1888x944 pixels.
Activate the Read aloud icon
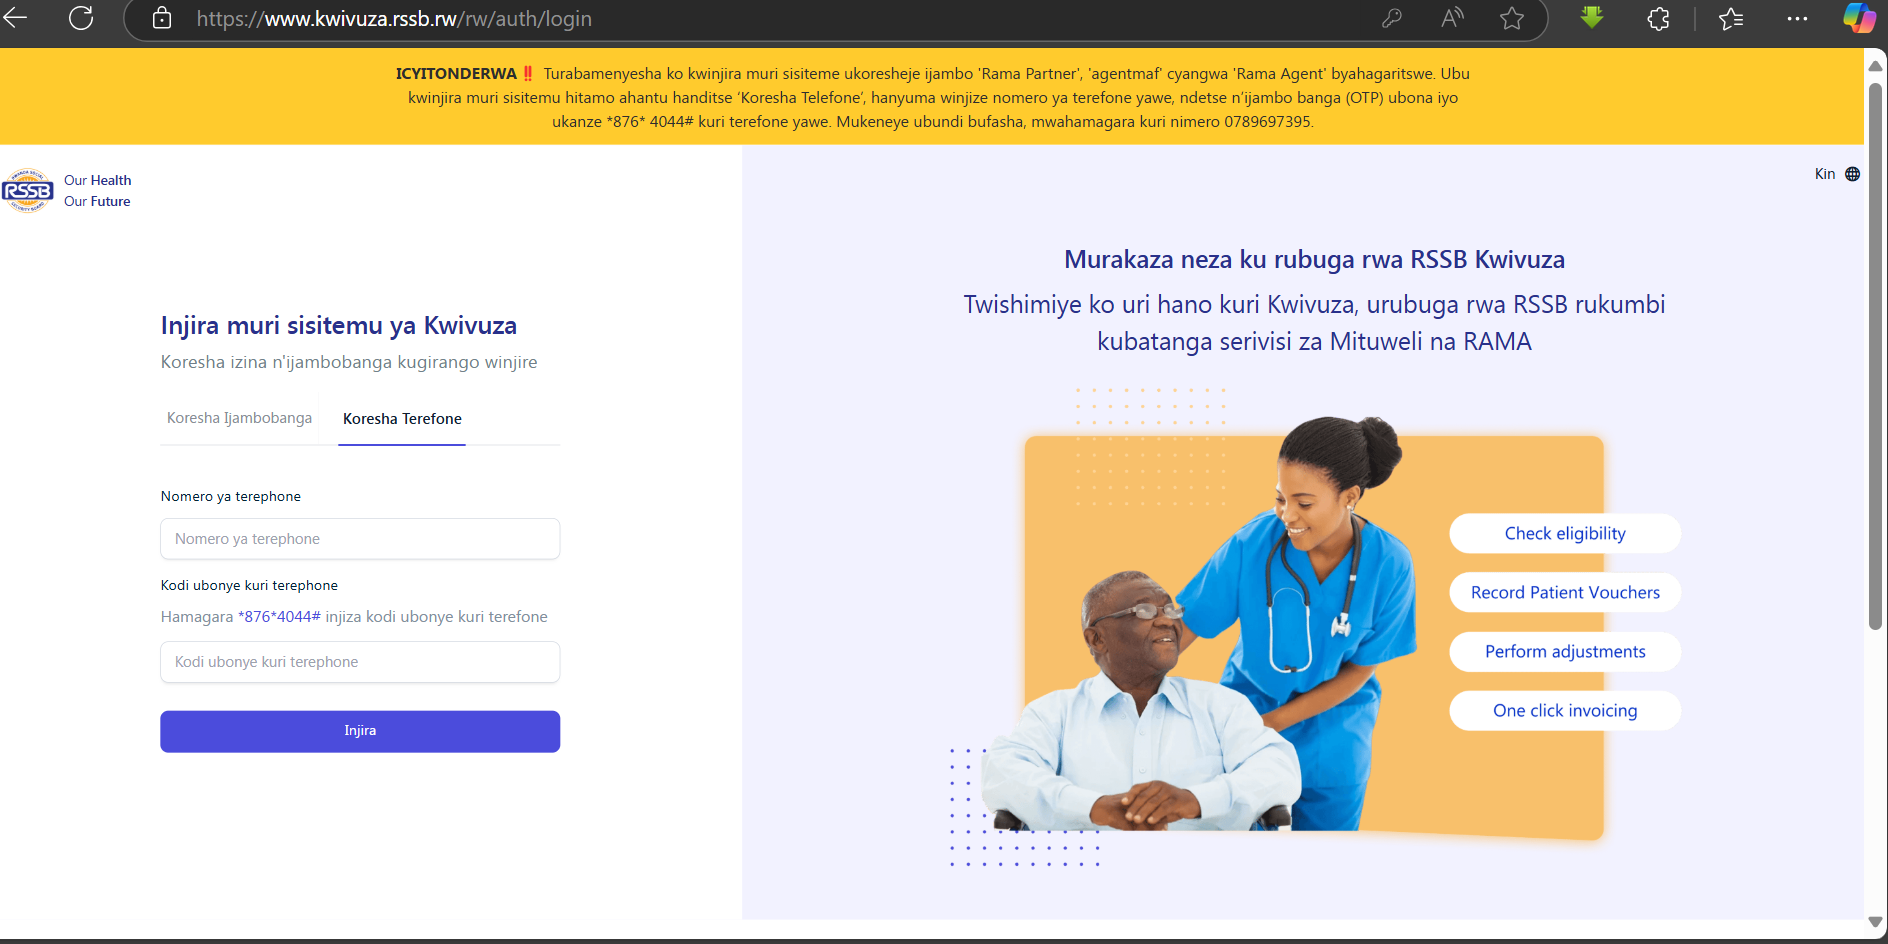coord(1452,18)
